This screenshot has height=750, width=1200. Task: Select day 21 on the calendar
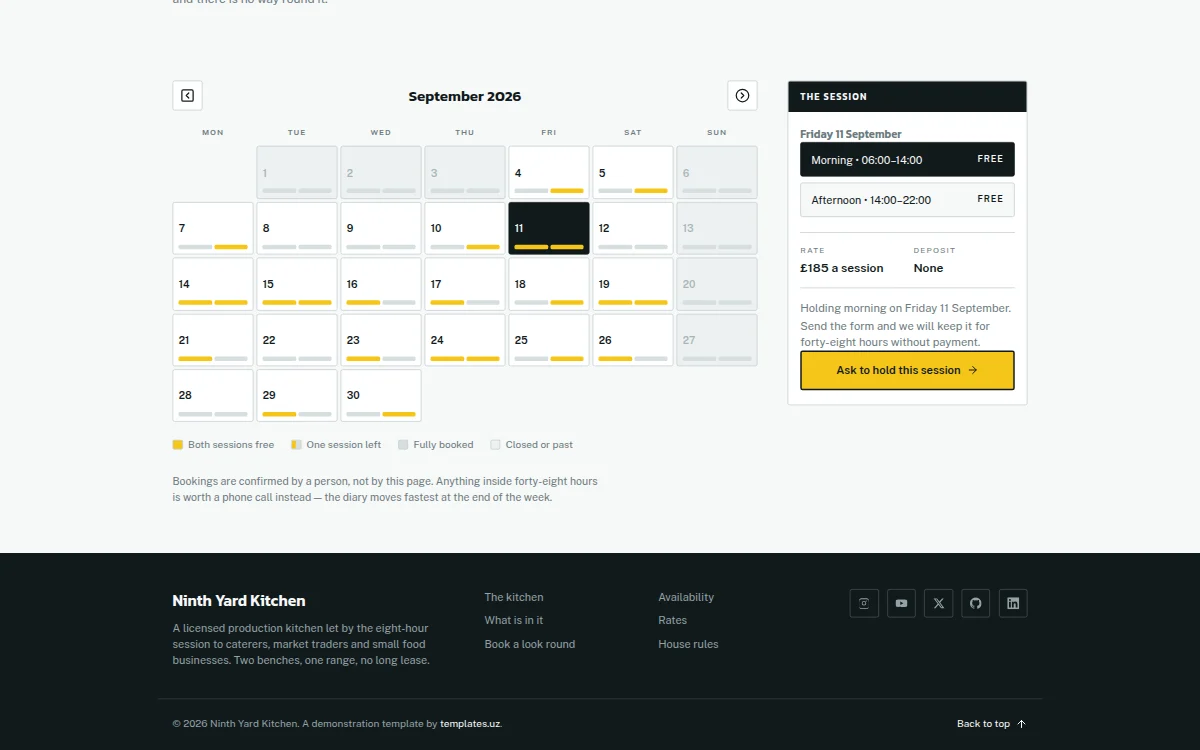coord(213,340)
